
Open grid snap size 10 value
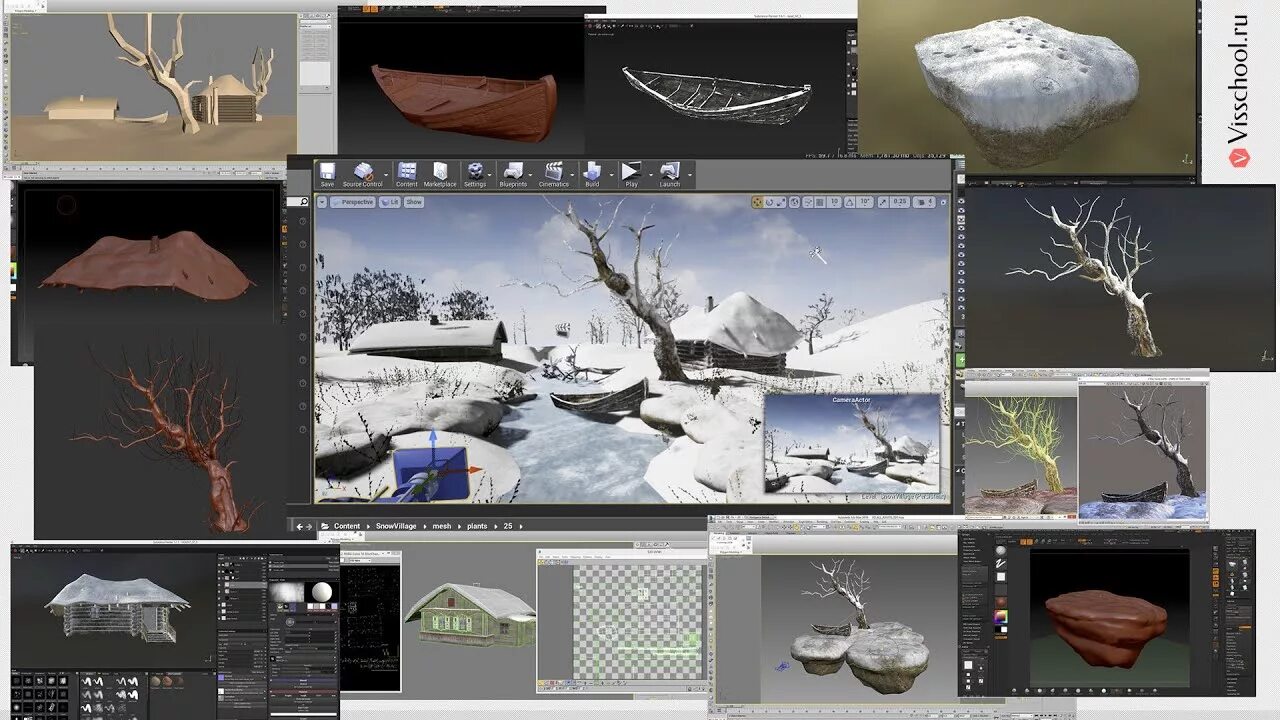click(x=834, y=202)
